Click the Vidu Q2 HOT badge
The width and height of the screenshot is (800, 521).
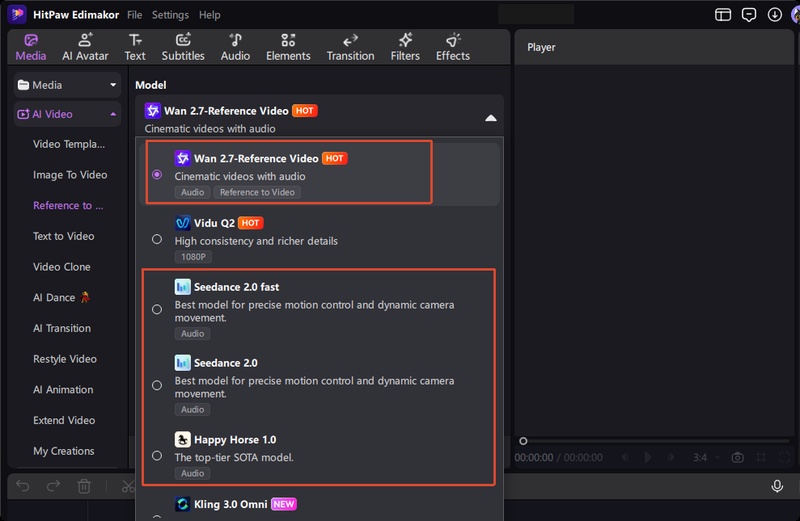(251, 223)
